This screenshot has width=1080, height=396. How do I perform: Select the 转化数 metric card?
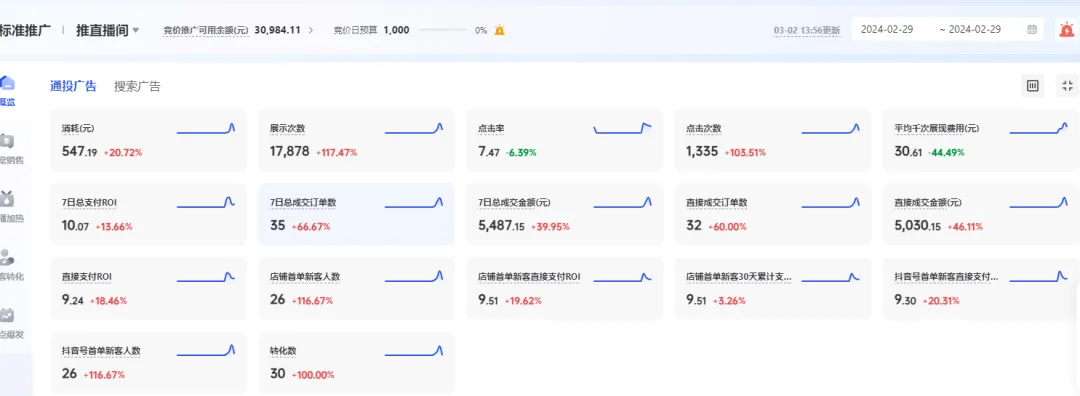[x=356, y=363]
